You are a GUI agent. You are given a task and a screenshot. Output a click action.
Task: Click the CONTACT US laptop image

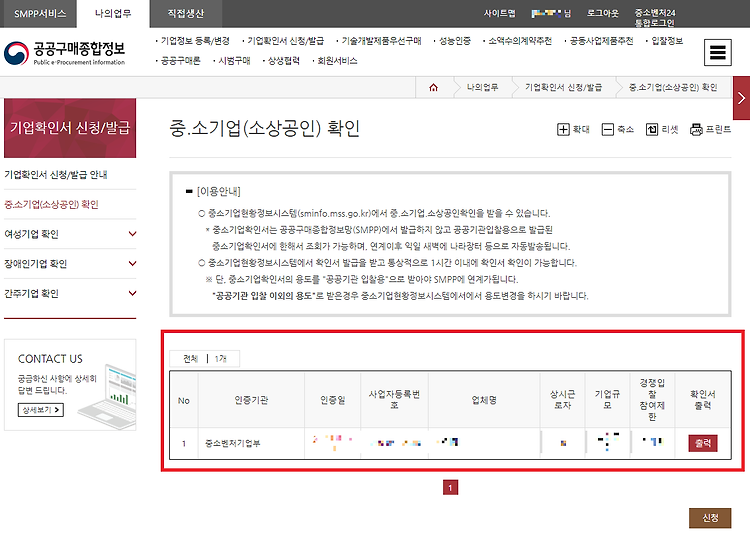pyautogui.click(x=108, y=397)
